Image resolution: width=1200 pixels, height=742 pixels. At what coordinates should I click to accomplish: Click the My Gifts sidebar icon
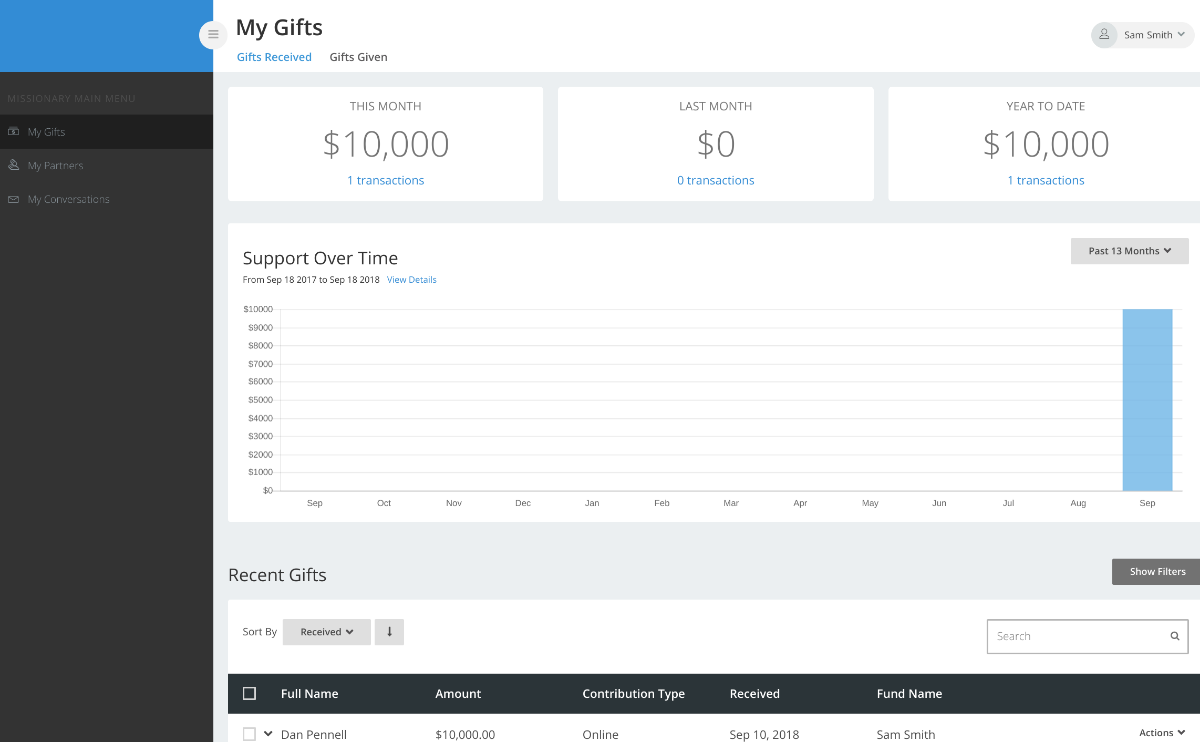14,132
